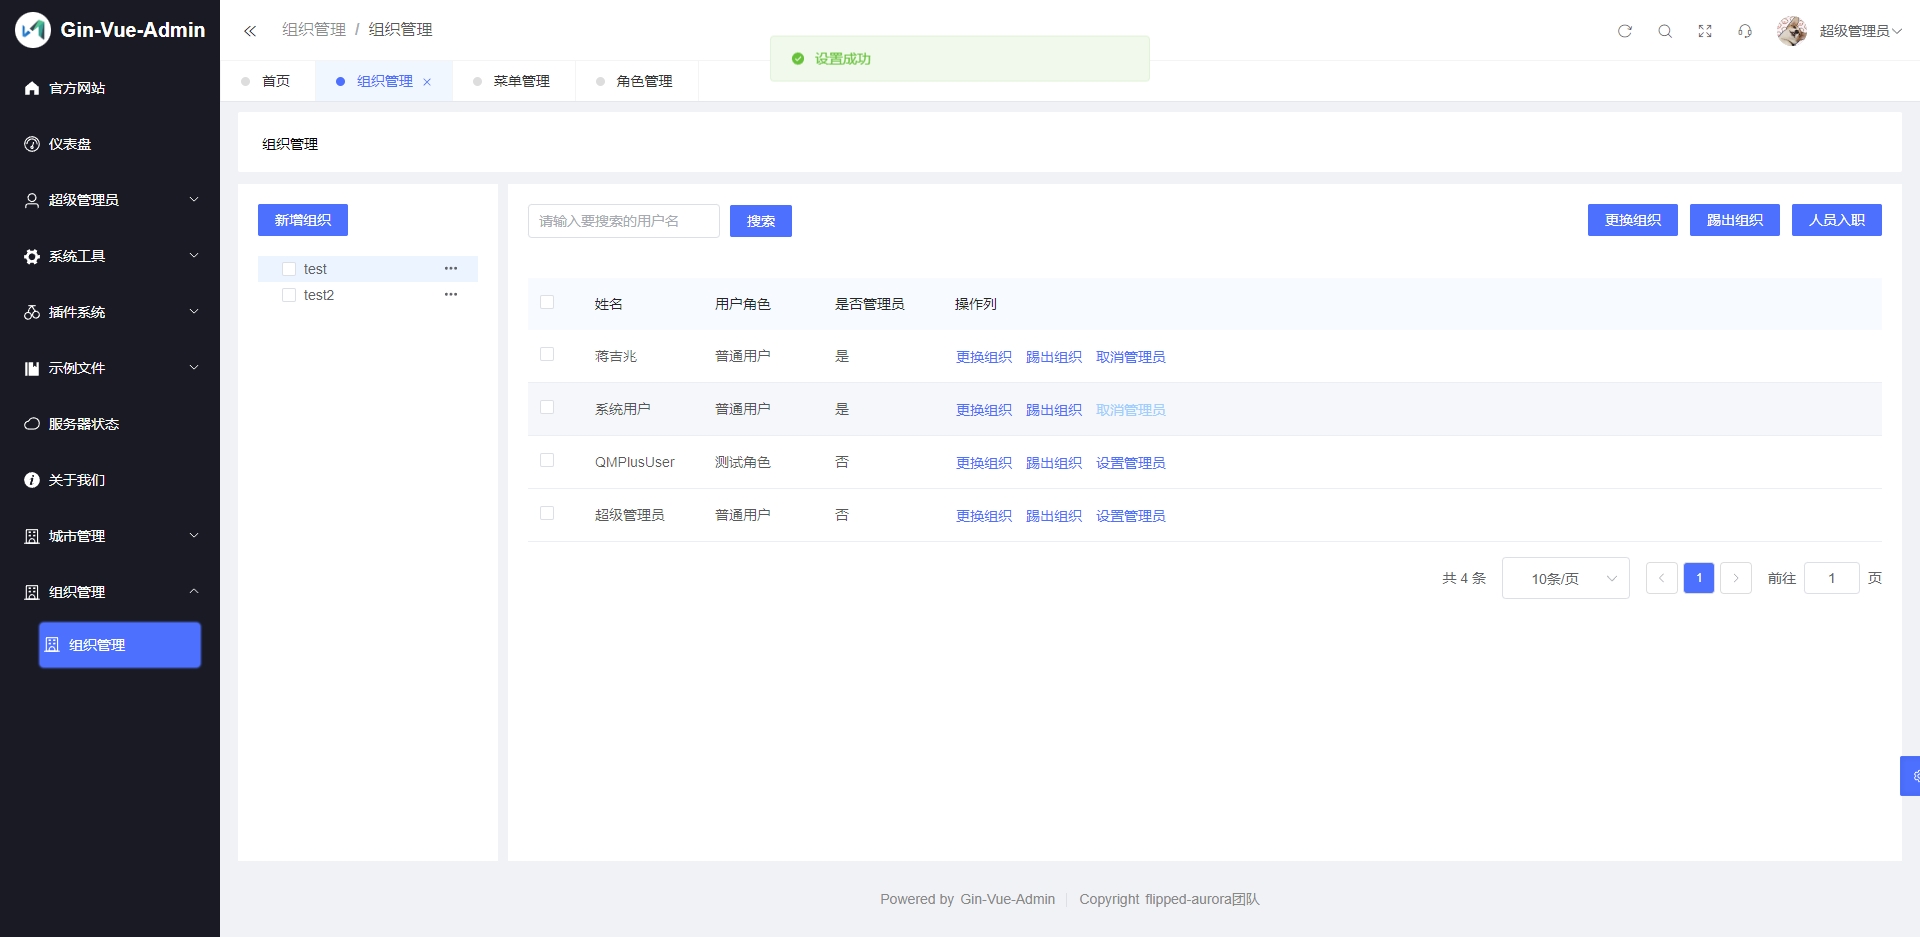Collapse 组织管理 sidebar menu
The height and width of the screenshot is (937, 1920).
coord(110,592)
